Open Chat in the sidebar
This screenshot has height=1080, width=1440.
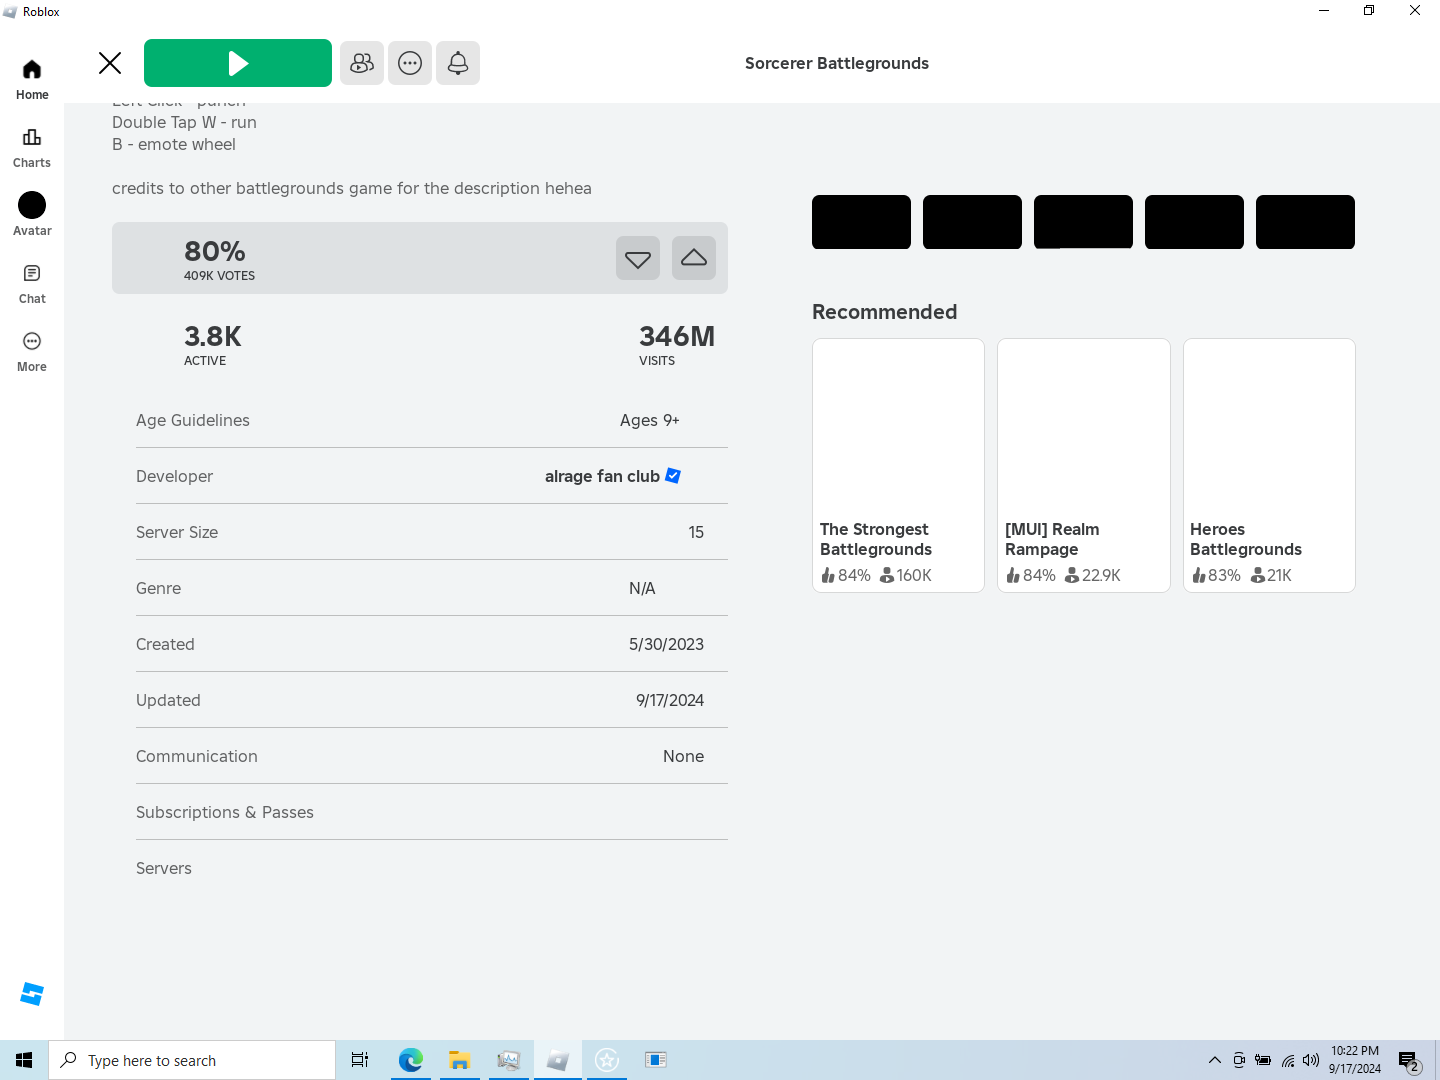32,283
